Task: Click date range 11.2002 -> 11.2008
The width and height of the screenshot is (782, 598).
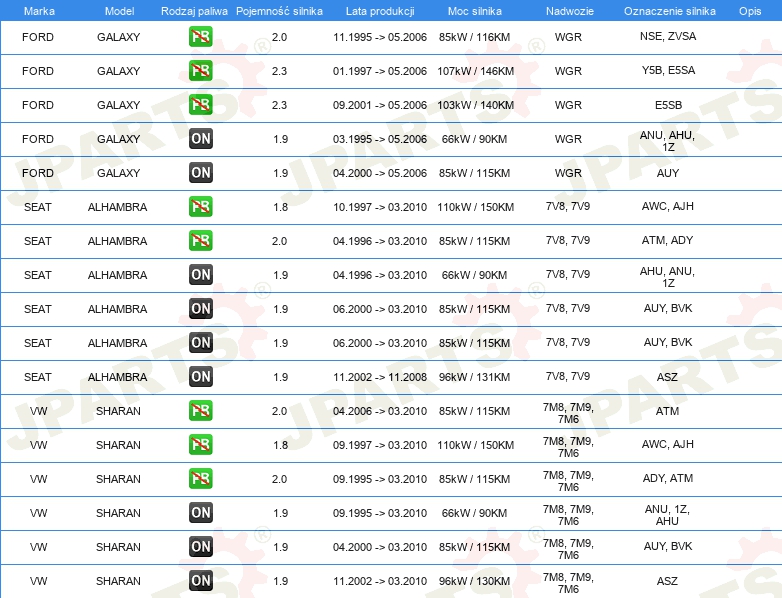Action: (380, 377)
